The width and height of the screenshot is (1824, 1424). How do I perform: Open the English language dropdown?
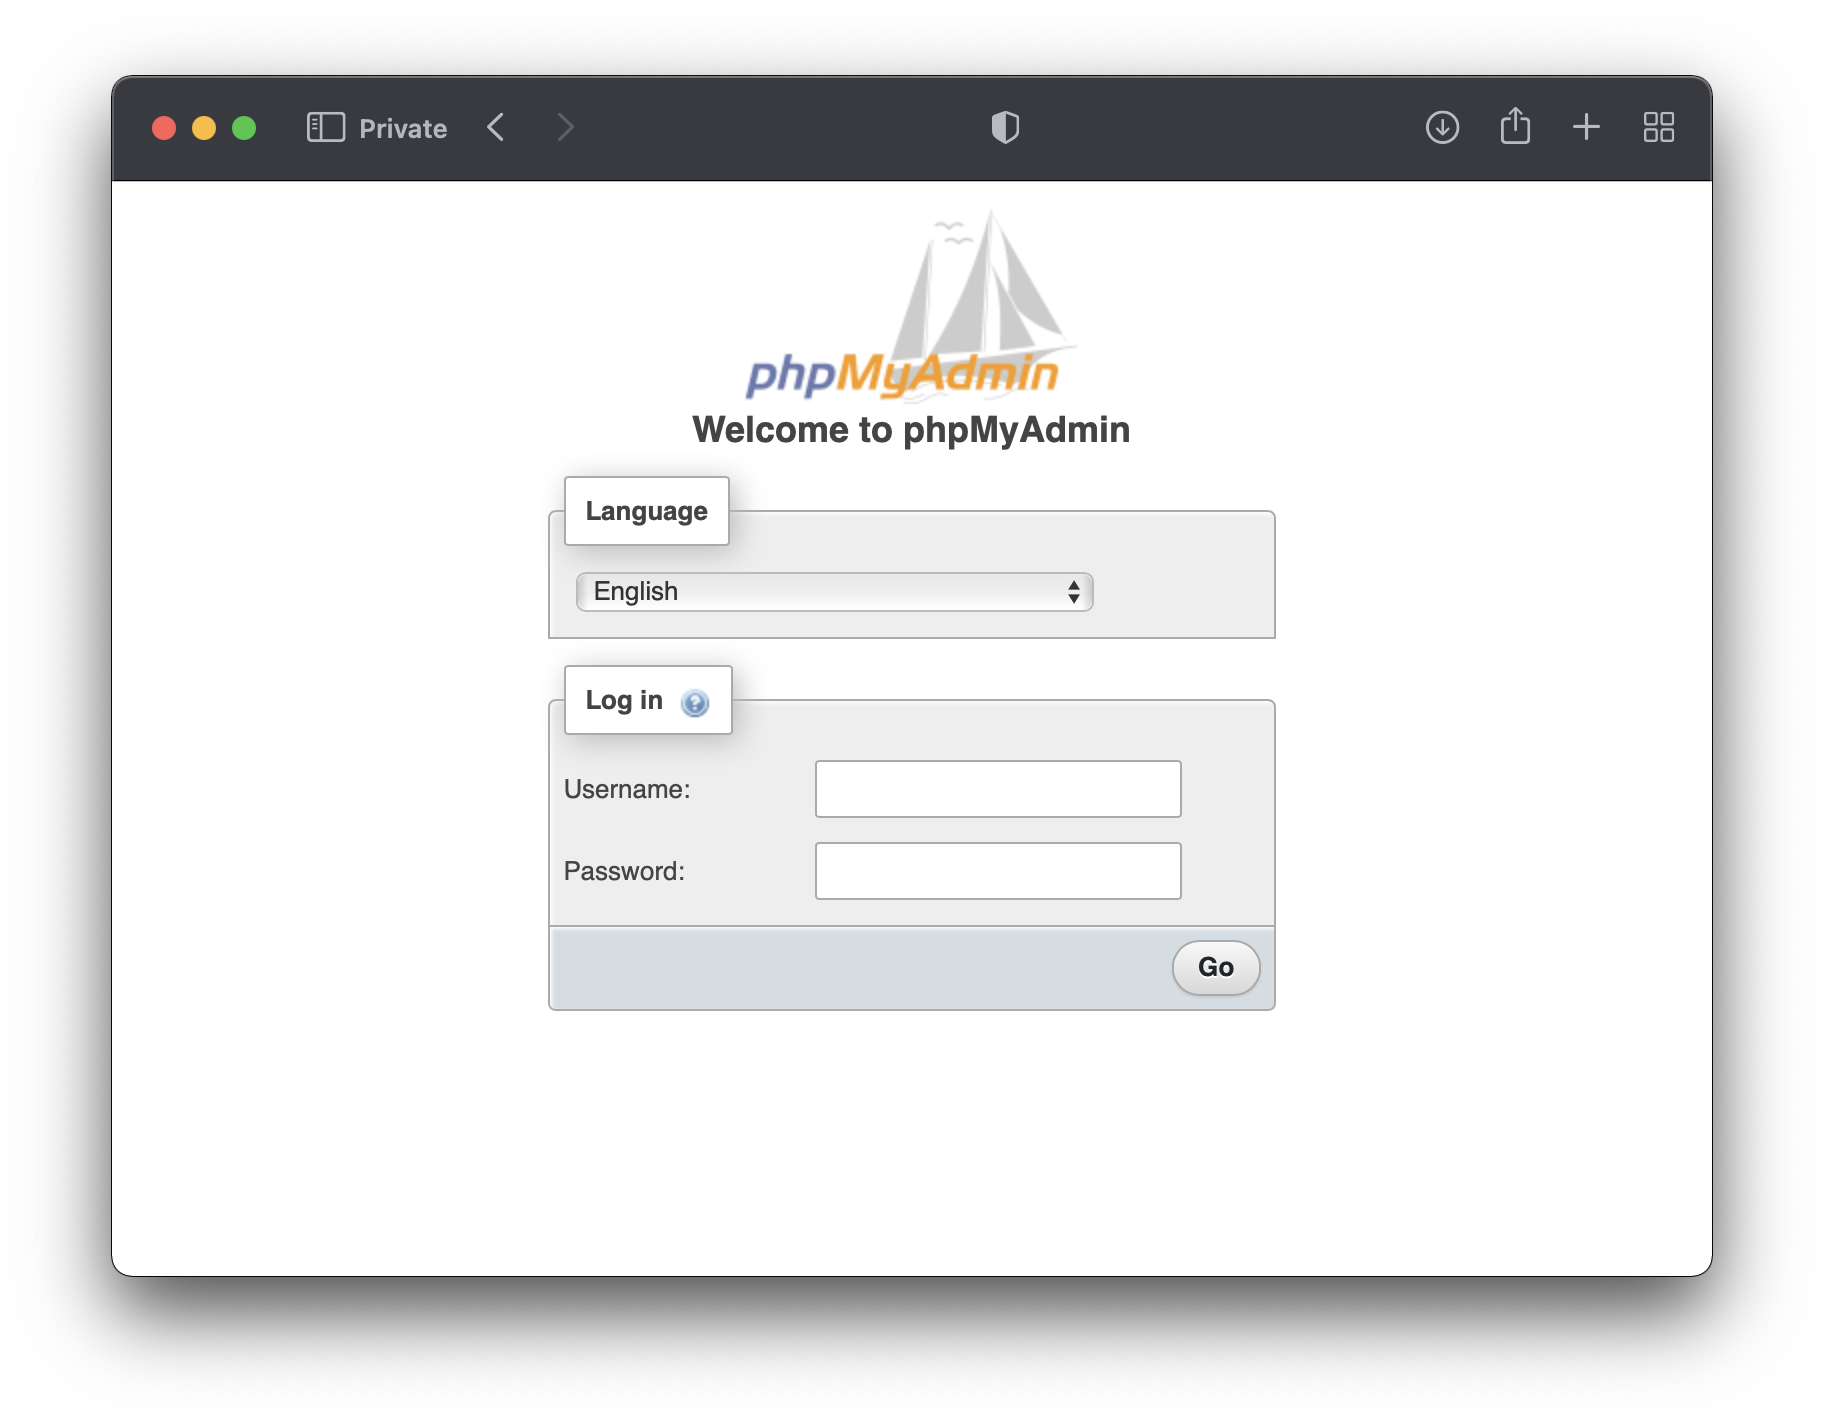click(834, 592)
